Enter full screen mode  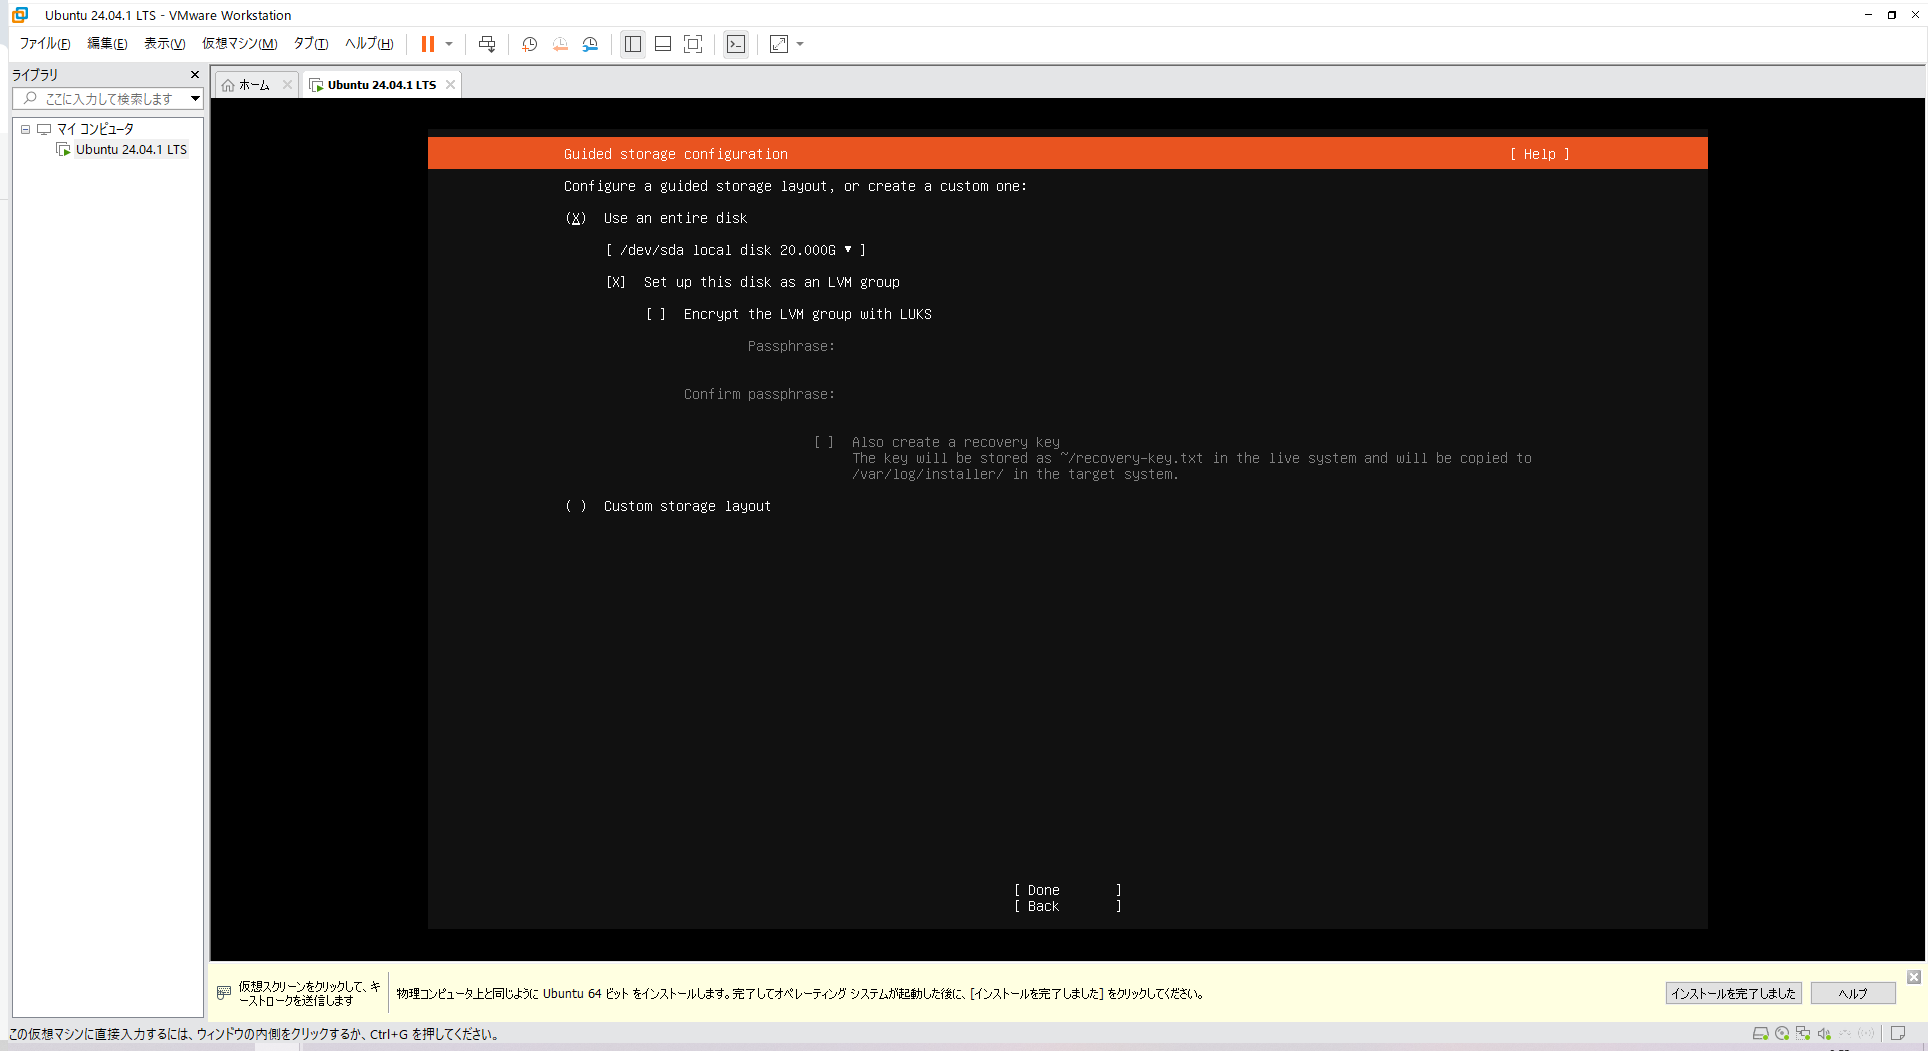693,44
